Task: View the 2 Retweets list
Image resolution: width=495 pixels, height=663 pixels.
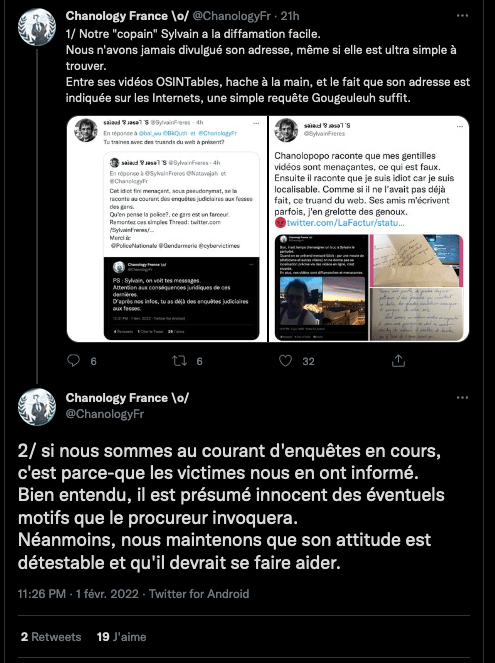Action: 51,637
